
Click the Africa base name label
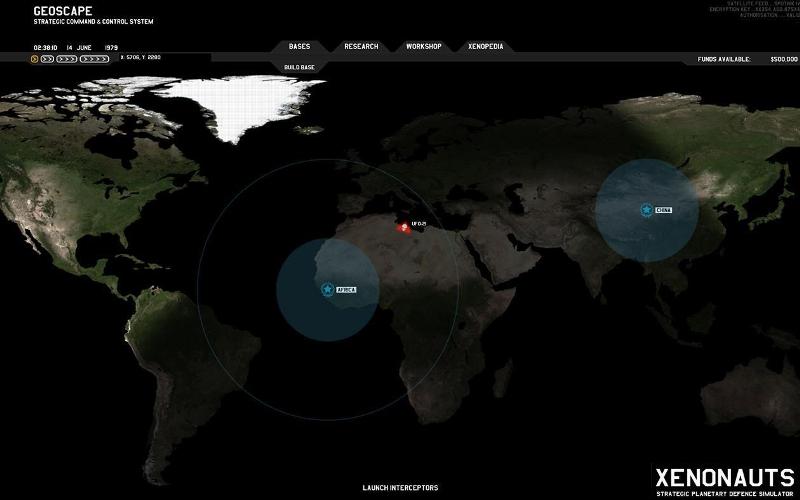(346, 289)
